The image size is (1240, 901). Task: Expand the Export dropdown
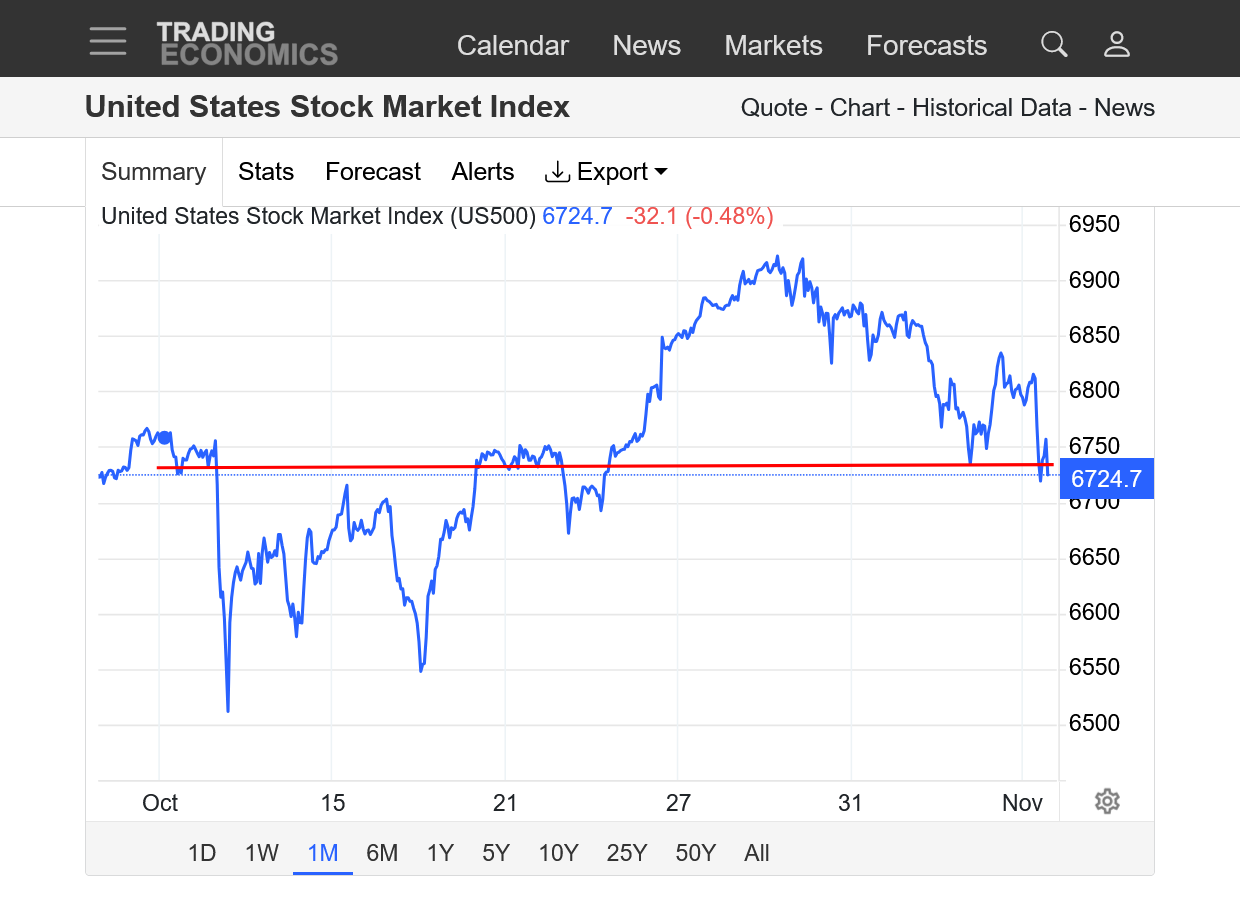(x=606, y=172)
